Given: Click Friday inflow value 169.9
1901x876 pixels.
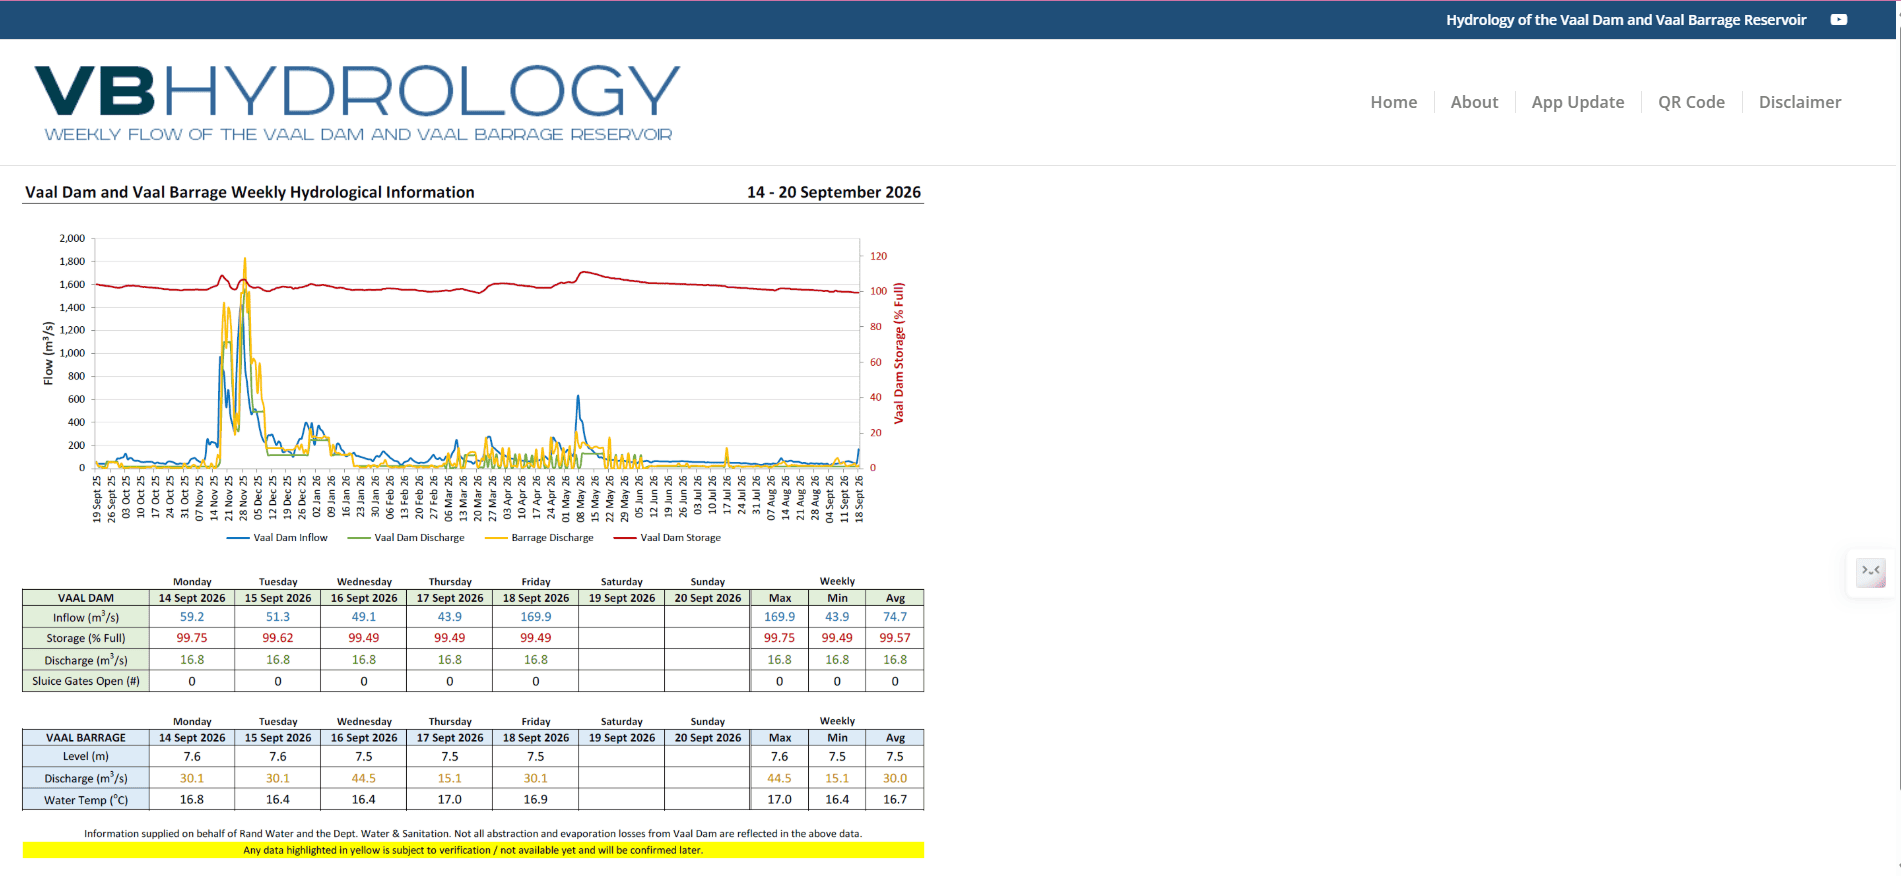Looking at the screenshot, I should point(536,617).
